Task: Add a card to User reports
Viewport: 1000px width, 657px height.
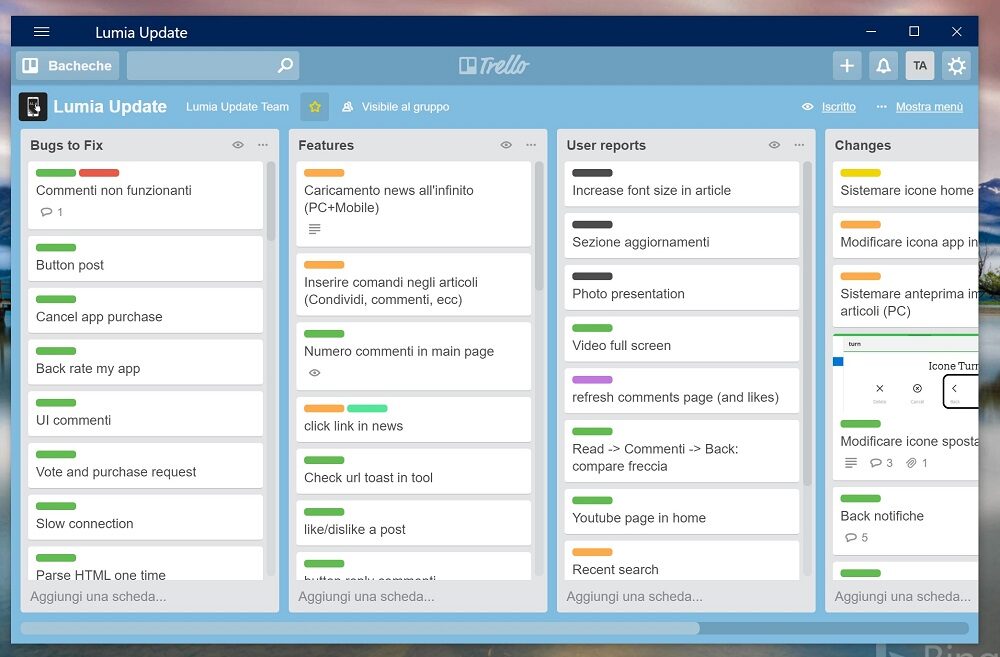Action: click(635, 596)
